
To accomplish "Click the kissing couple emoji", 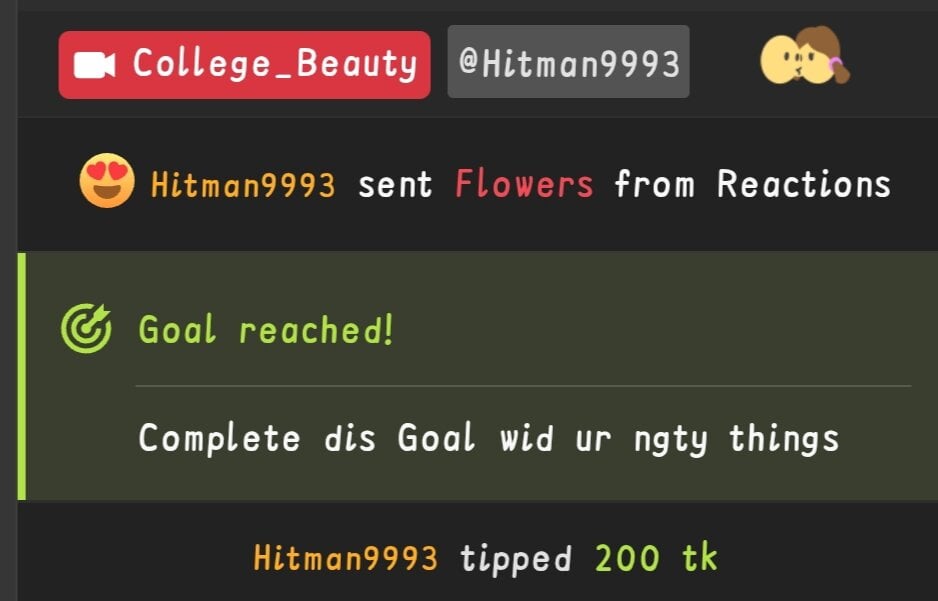I will tap(805, 56).
